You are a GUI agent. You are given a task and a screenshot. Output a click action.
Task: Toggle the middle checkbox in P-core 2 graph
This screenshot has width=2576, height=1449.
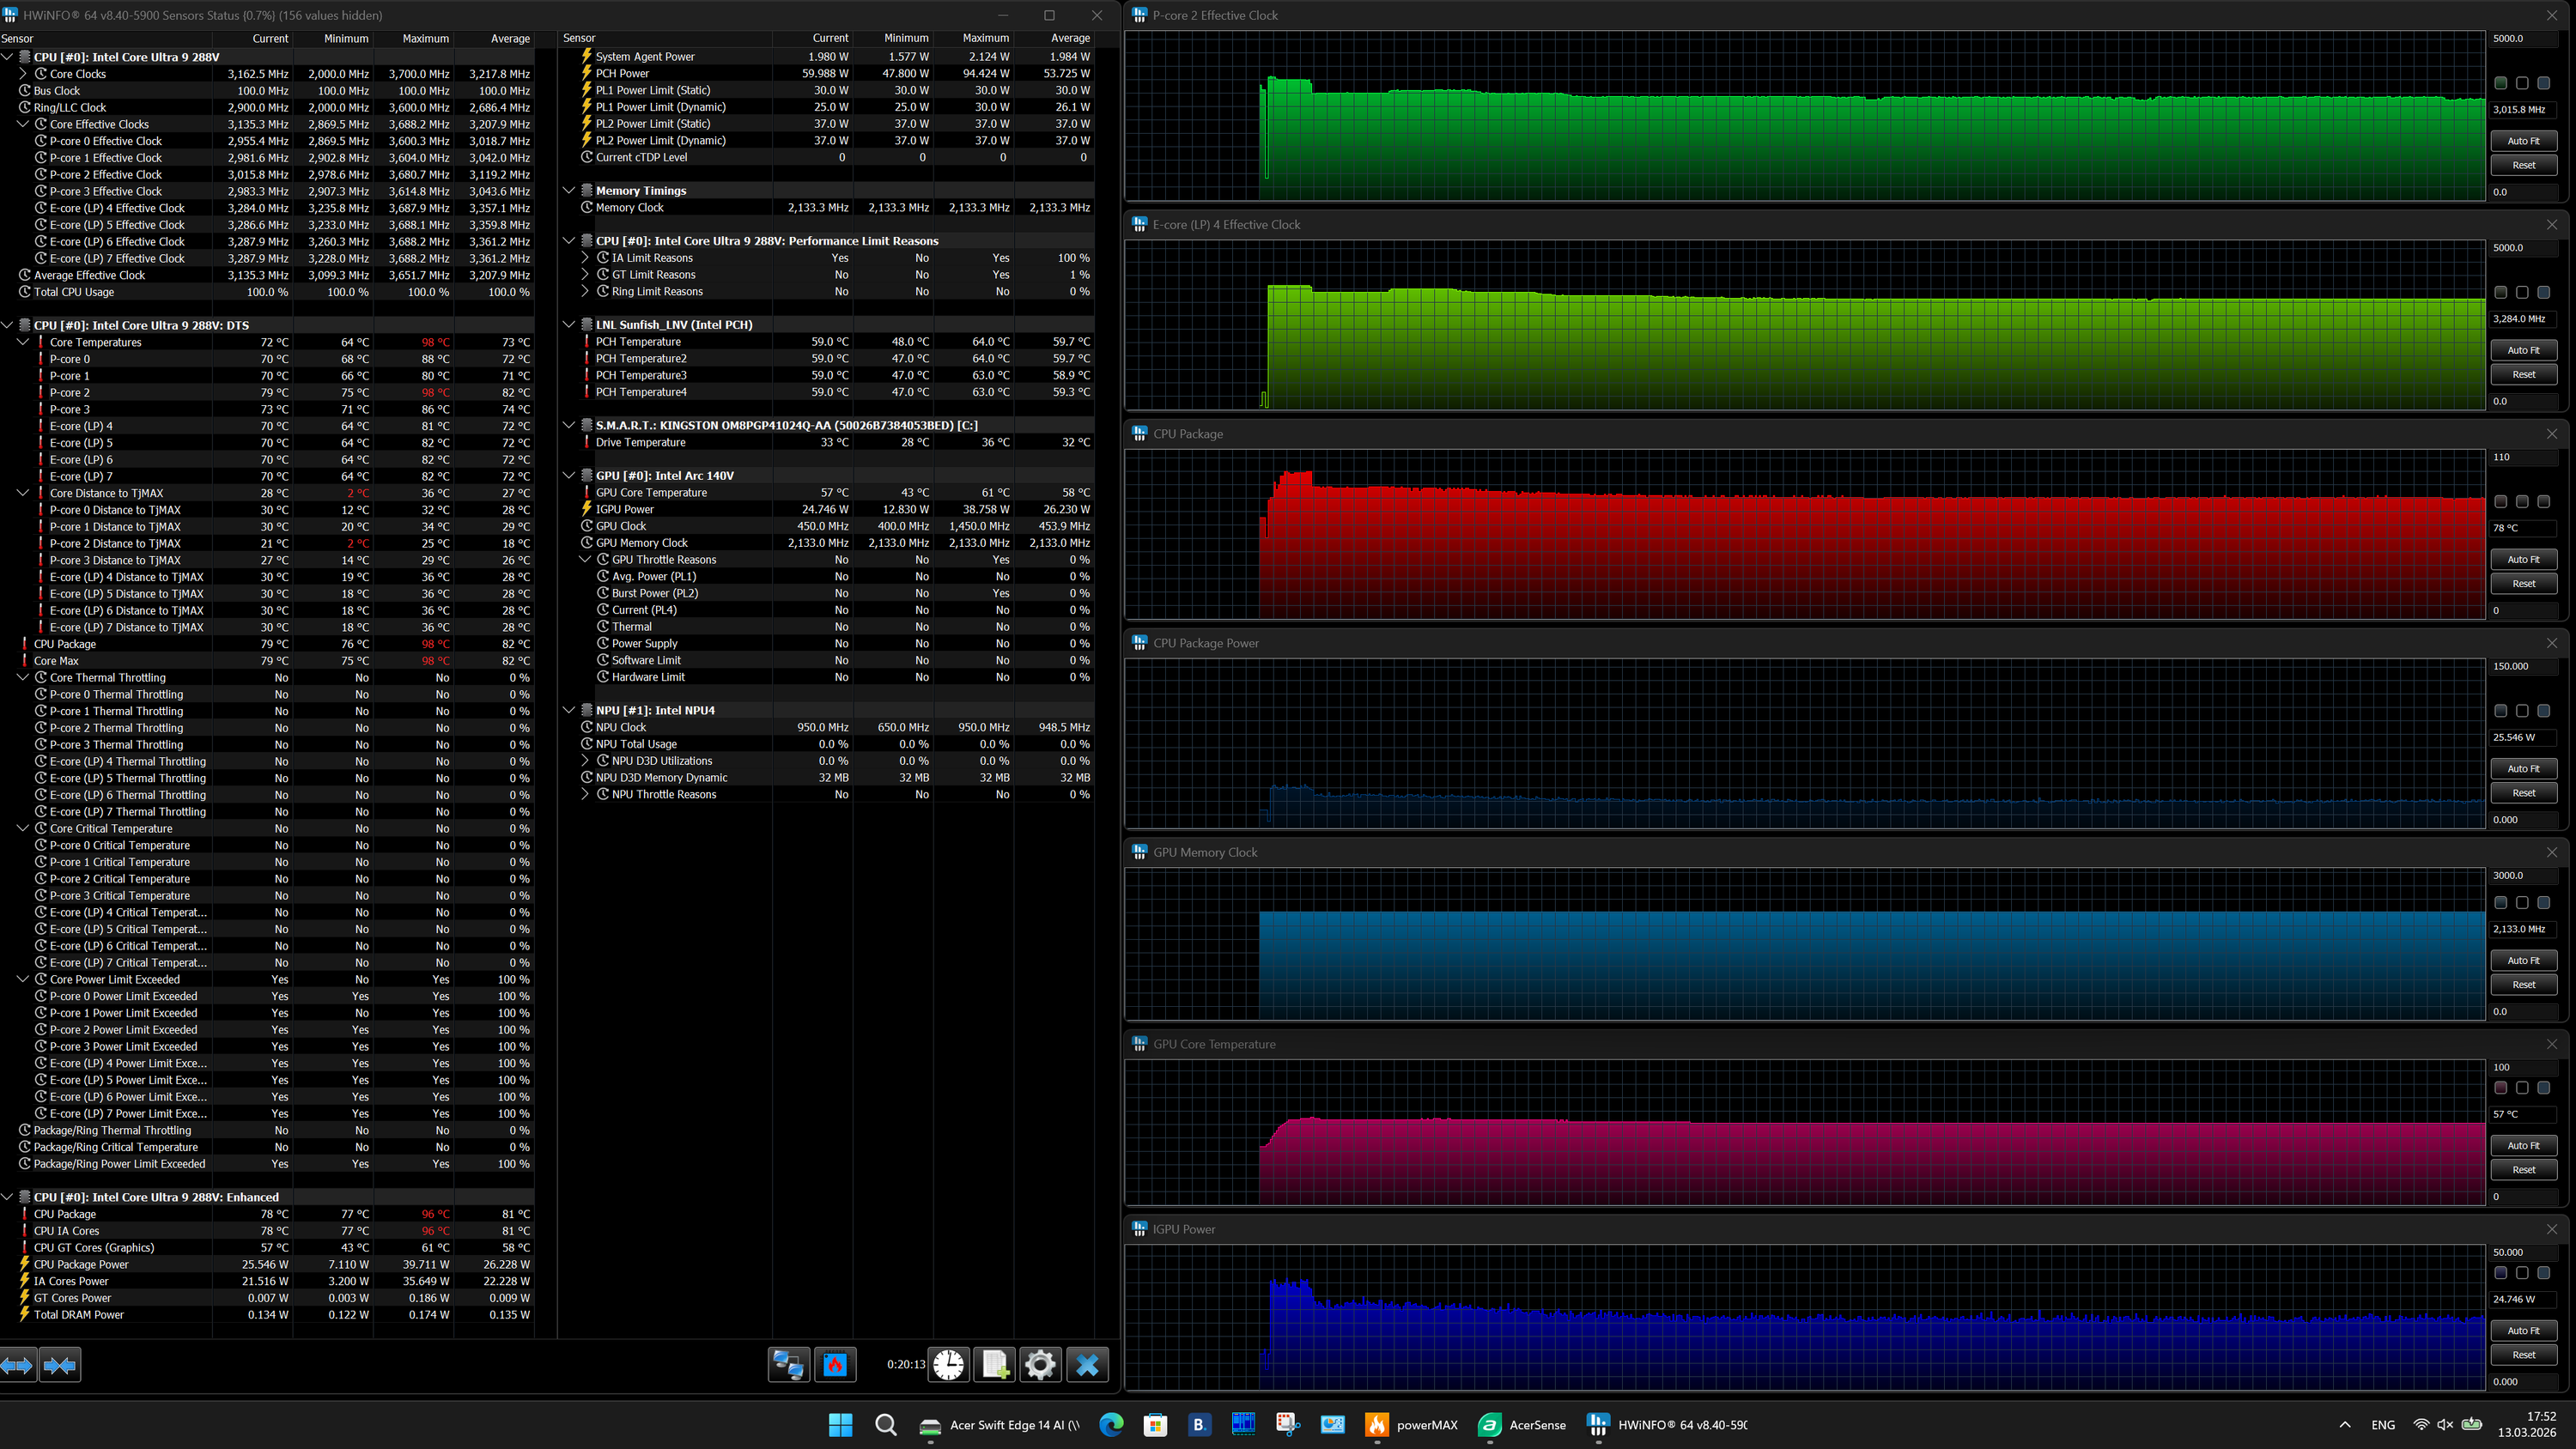[2522, 83]
